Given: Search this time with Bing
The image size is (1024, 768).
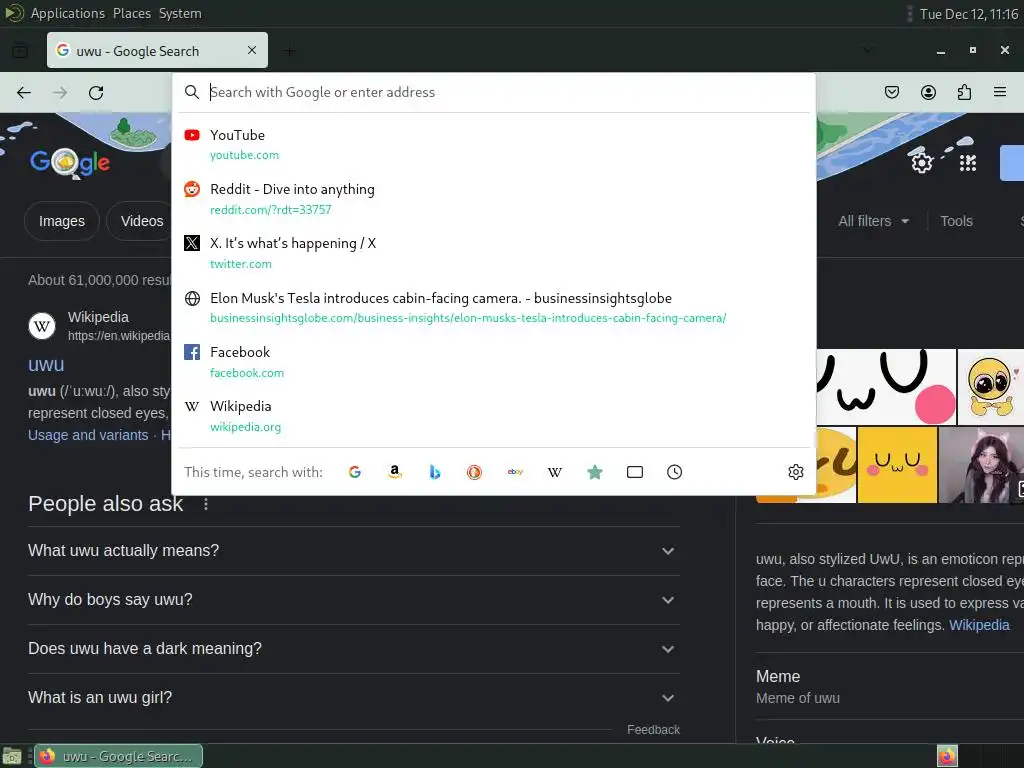Looking at the screenshot, I should [x=435, y=472].
